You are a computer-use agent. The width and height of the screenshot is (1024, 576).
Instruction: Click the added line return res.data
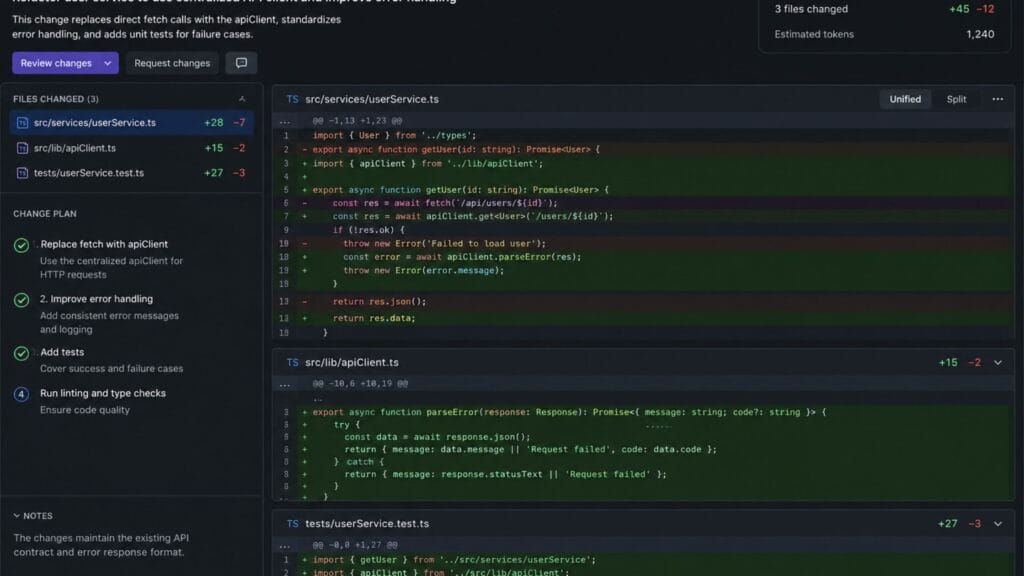click(643, 318)
